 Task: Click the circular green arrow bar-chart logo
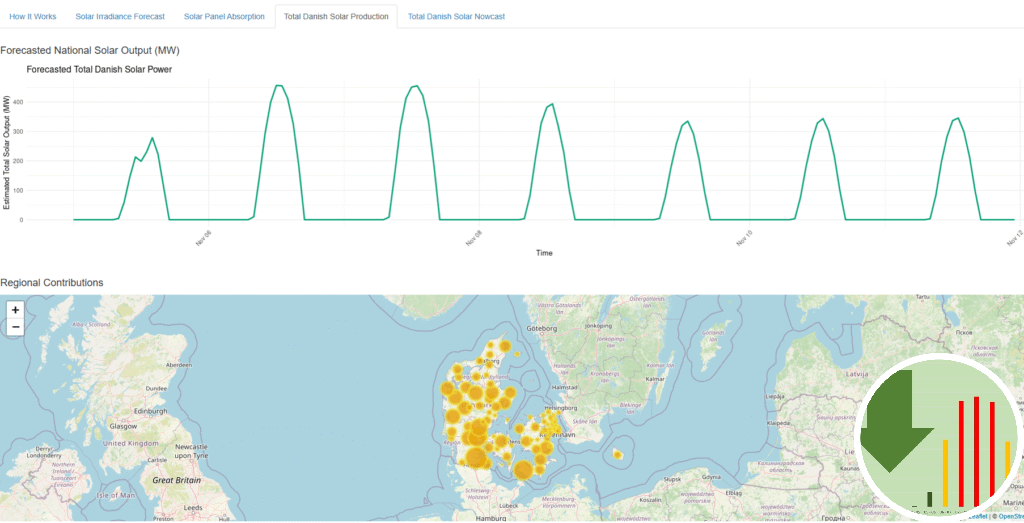tap(938, 437)
